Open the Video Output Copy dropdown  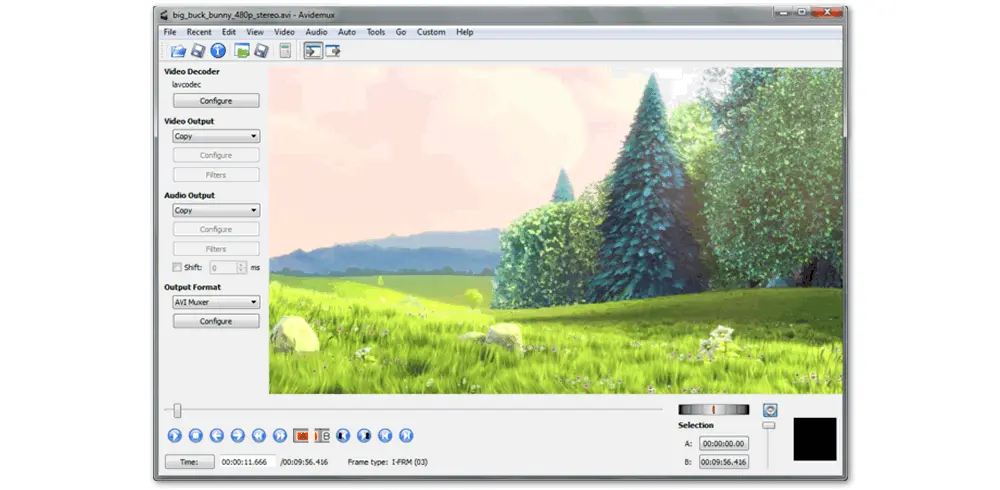tap(216, 136)
